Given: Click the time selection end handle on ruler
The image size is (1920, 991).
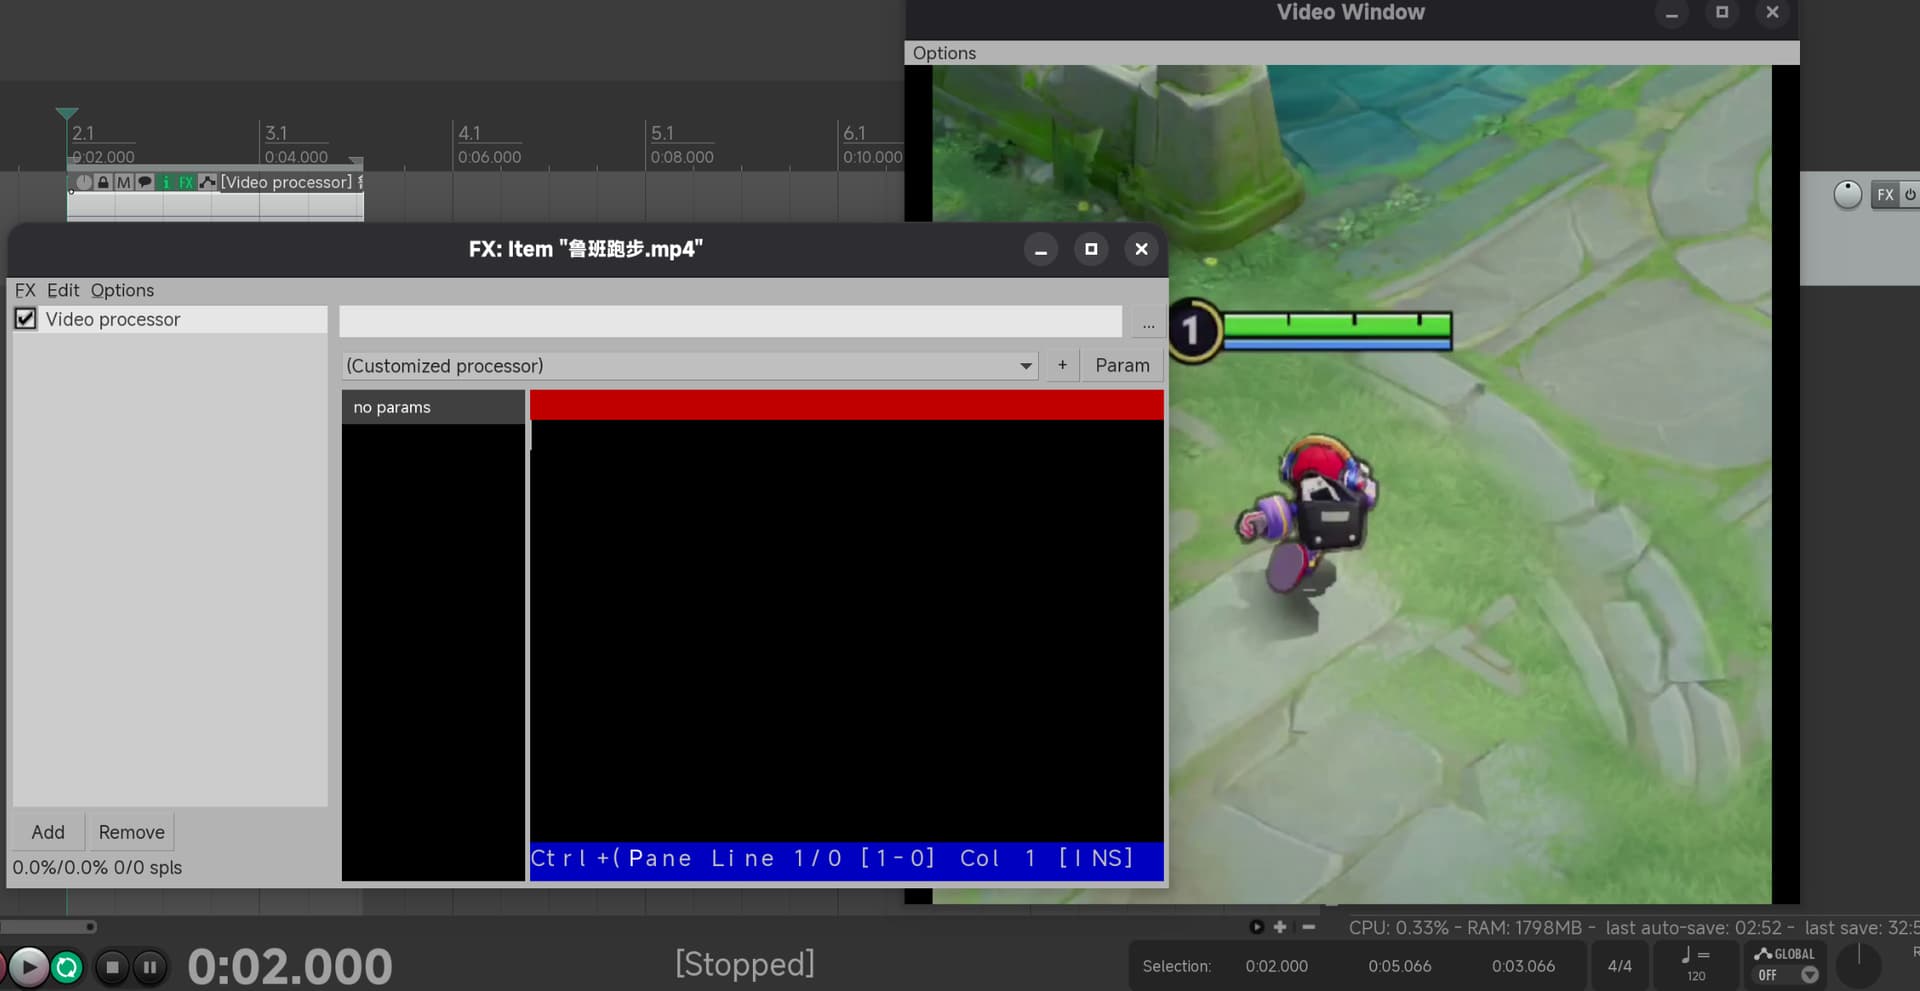Looking at the screenshot, I should click(356, 160).
